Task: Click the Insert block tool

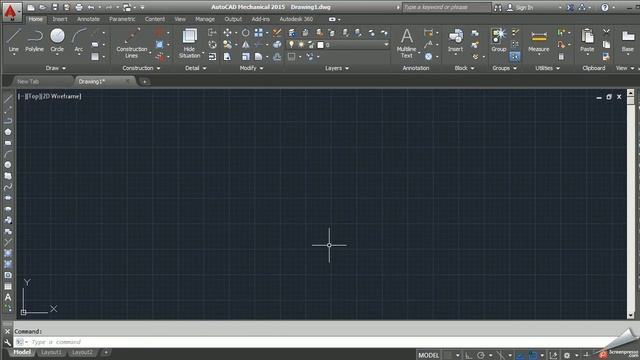Action: pos(456,41)
